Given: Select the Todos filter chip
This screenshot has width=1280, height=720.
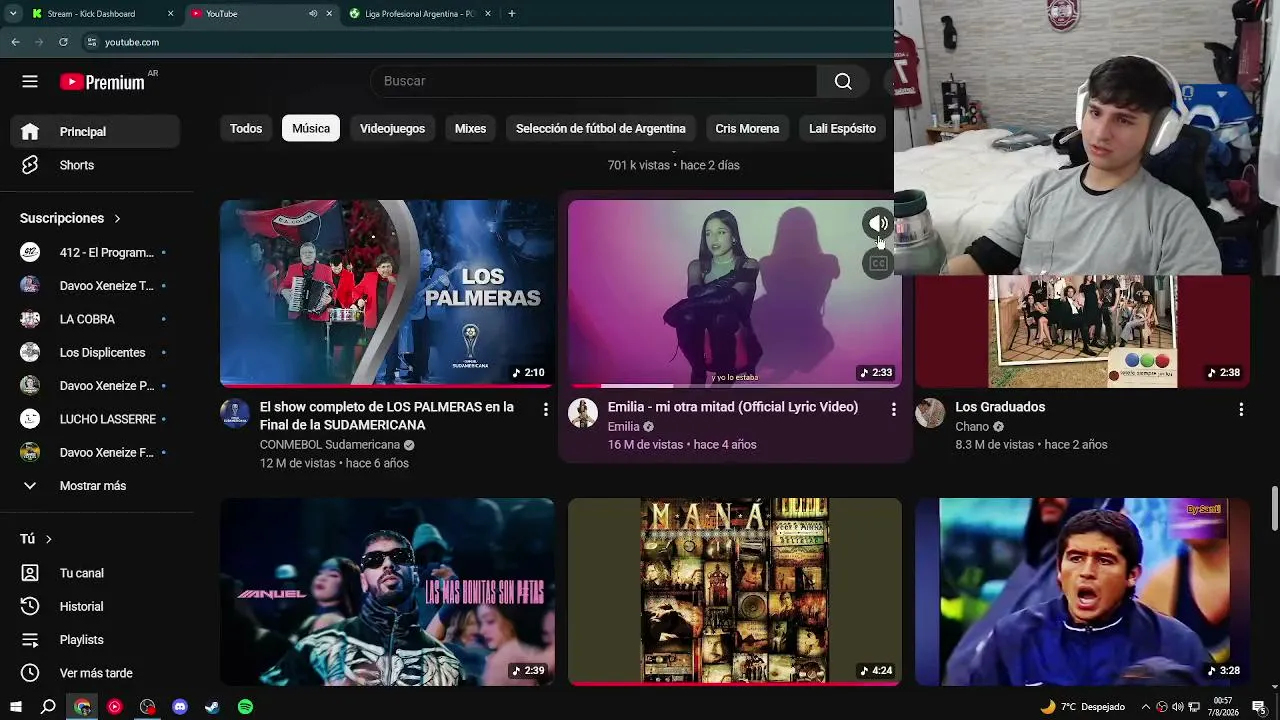Looking at the screenshot, I should [x=246, y=128].
